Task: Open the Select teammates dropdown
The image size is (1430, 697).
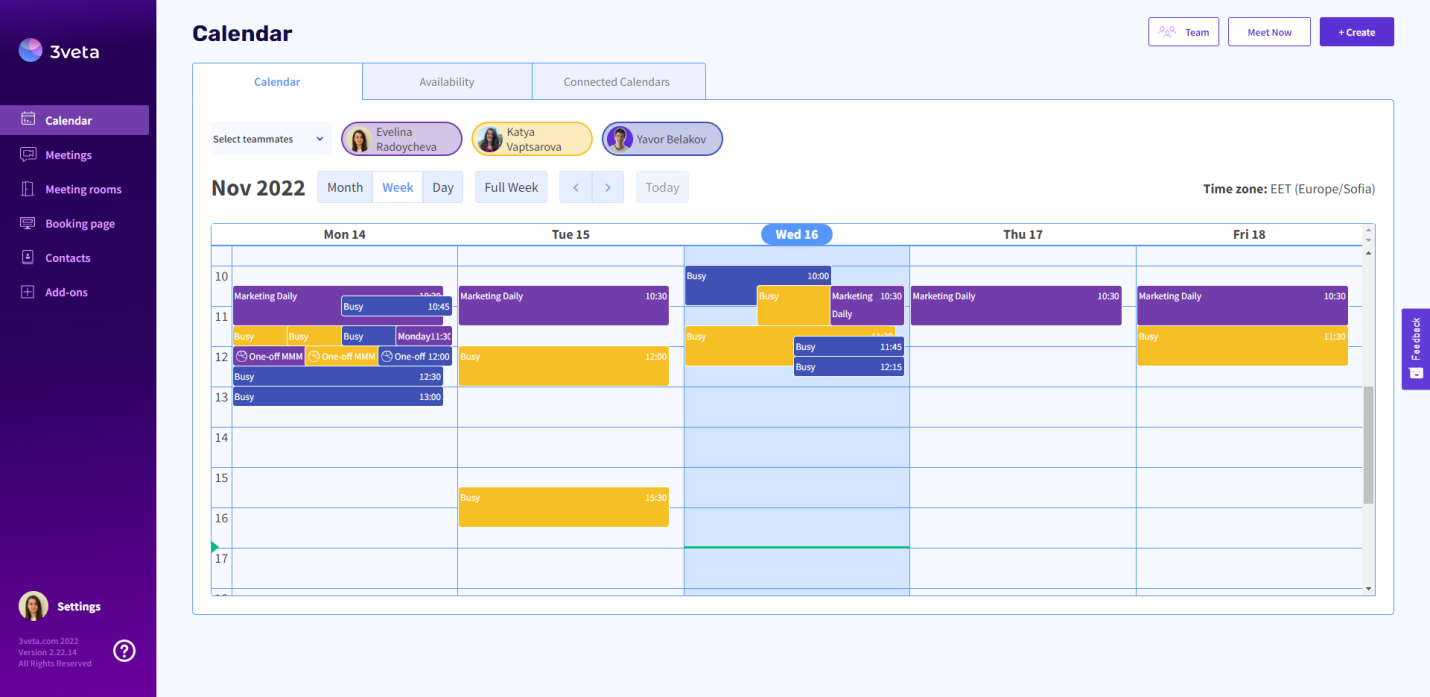Action: (270, 138)
